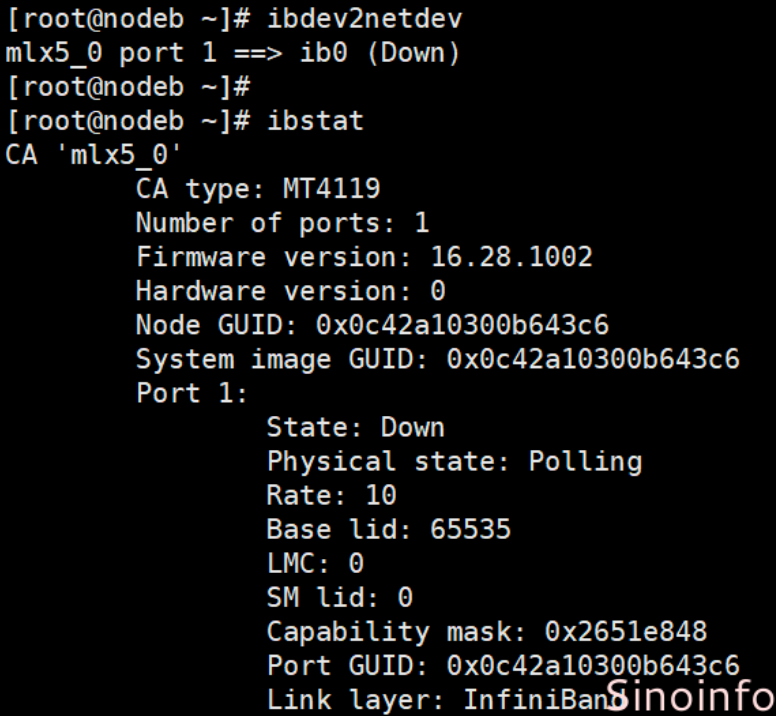Click the 'Hardware version: 0' line
This screenshot has width=776, height=716.
click(290, 291)
